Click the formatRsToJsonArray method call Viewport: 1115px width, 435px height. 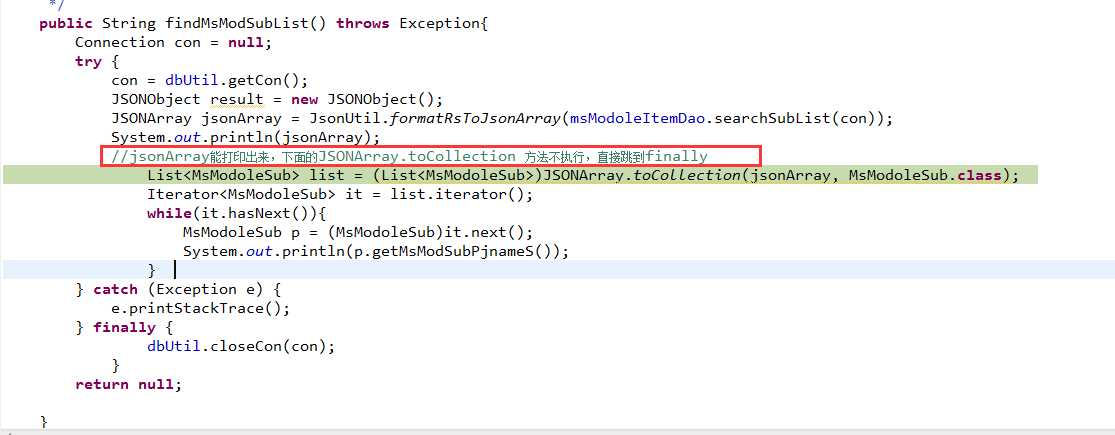(x=475, y=119)
